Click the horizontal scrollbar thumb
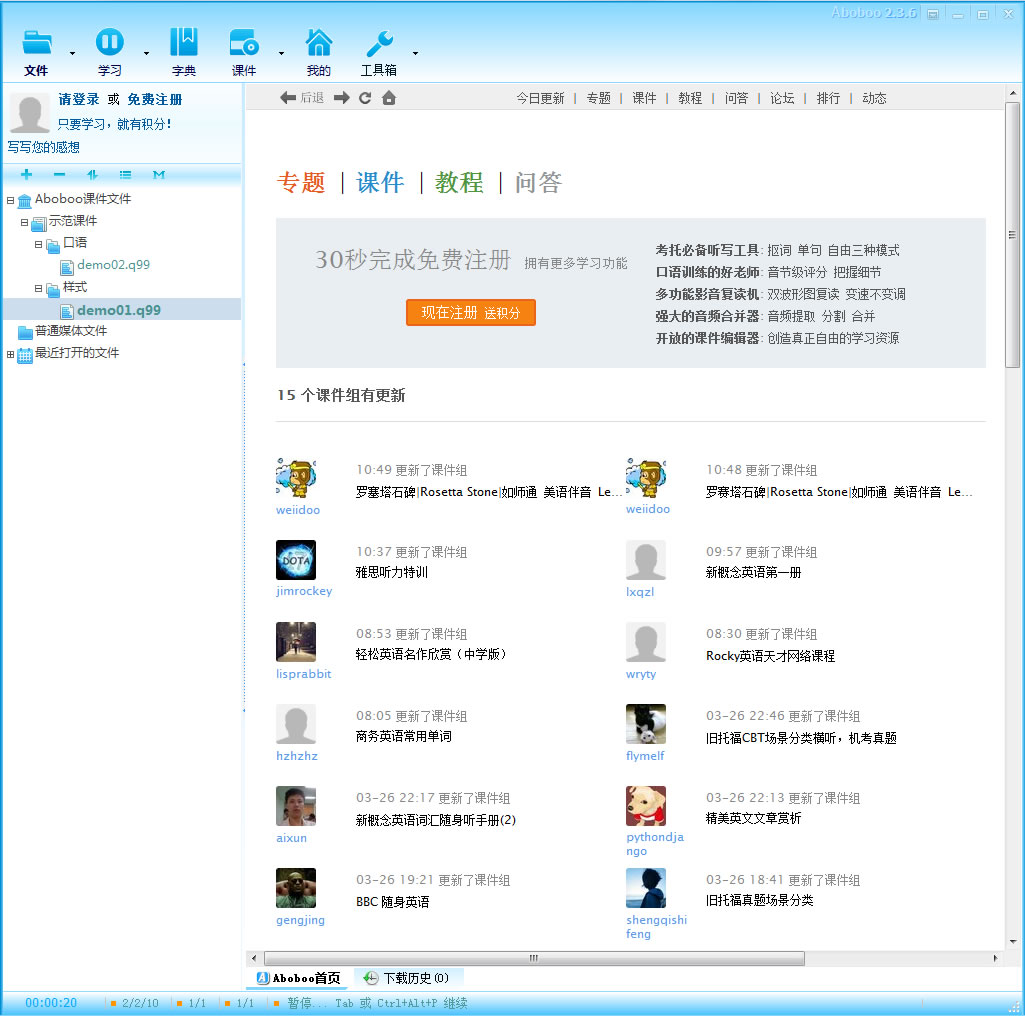 533,958
